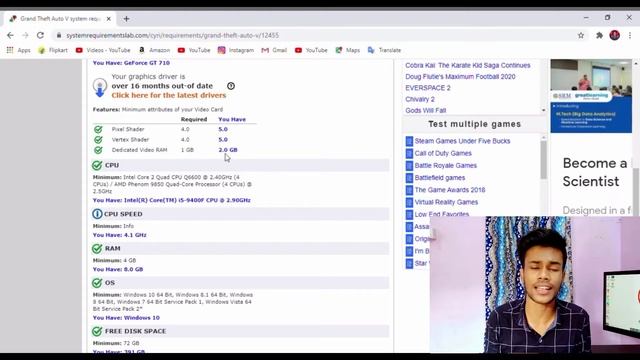Viewport: 640px width, 360px height.
Task: Click the address bar URL
Action: click(173, 36)
